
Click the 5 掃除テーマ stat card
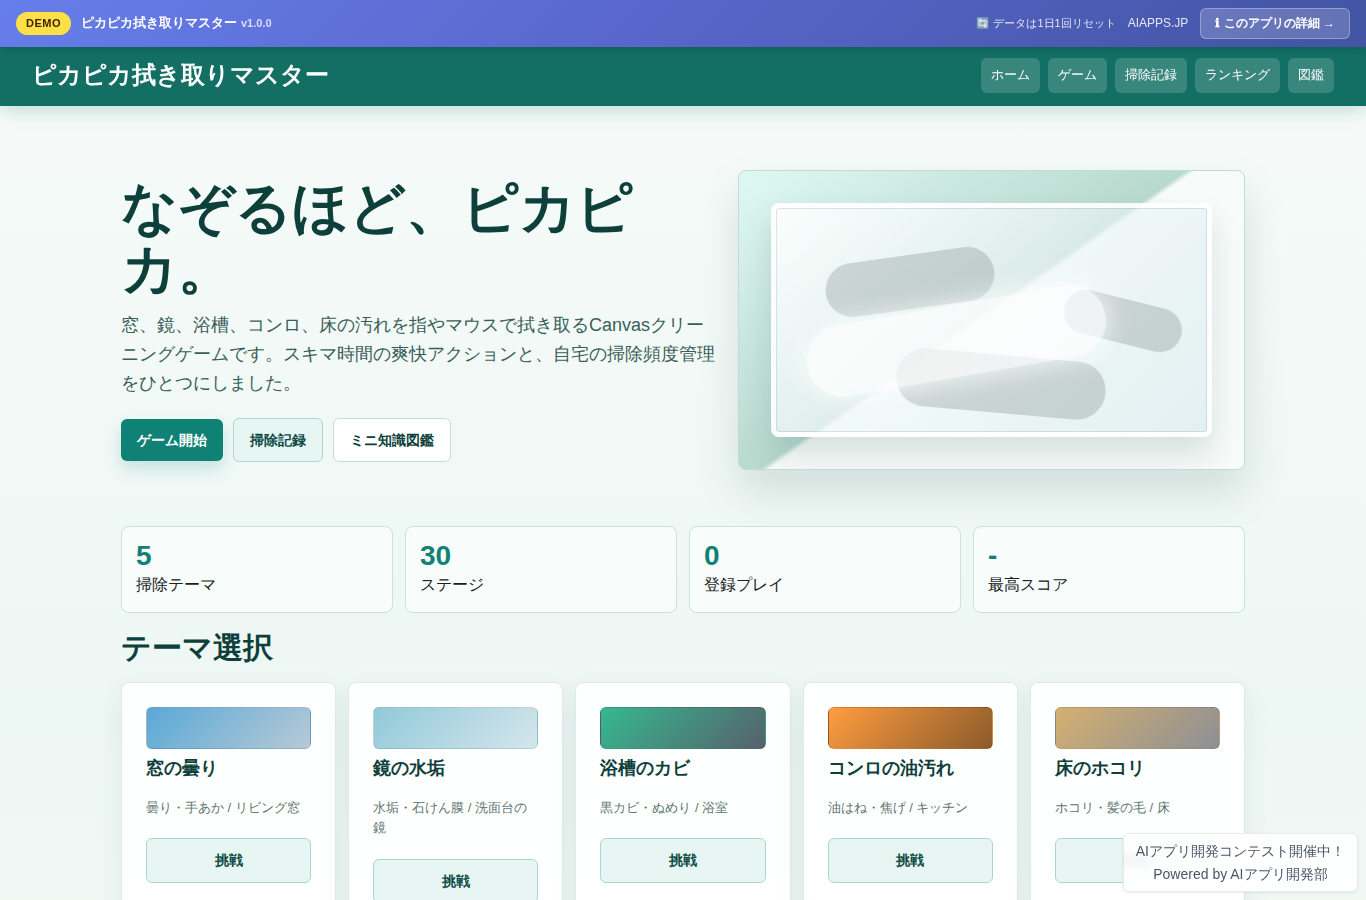pos(257,569)
